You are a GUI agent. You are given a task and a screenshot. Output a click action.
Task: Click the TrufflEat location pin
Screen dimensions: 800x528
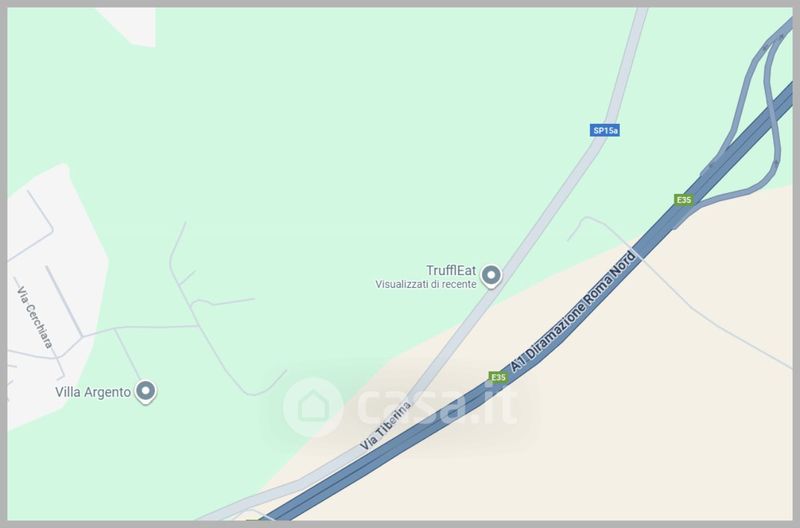pyautogui.click(x=491, y=276)
